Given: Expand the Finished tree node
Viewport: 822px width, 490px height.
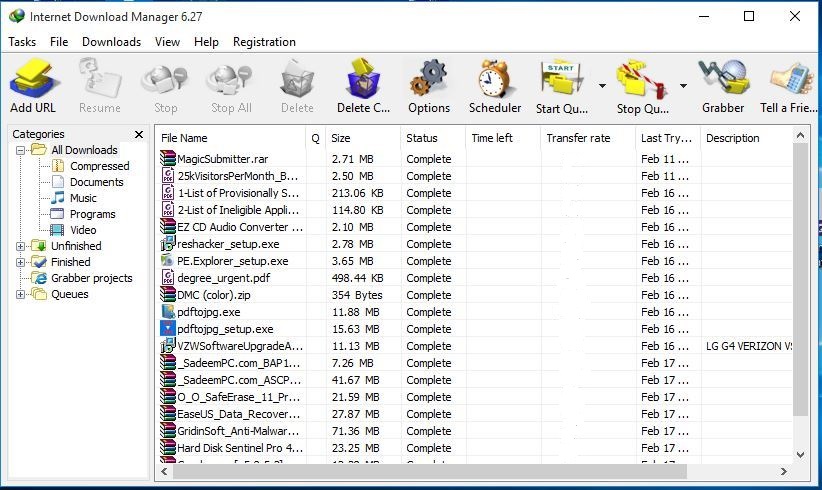Looking at the screenshot, I should (x=20, y=262).
